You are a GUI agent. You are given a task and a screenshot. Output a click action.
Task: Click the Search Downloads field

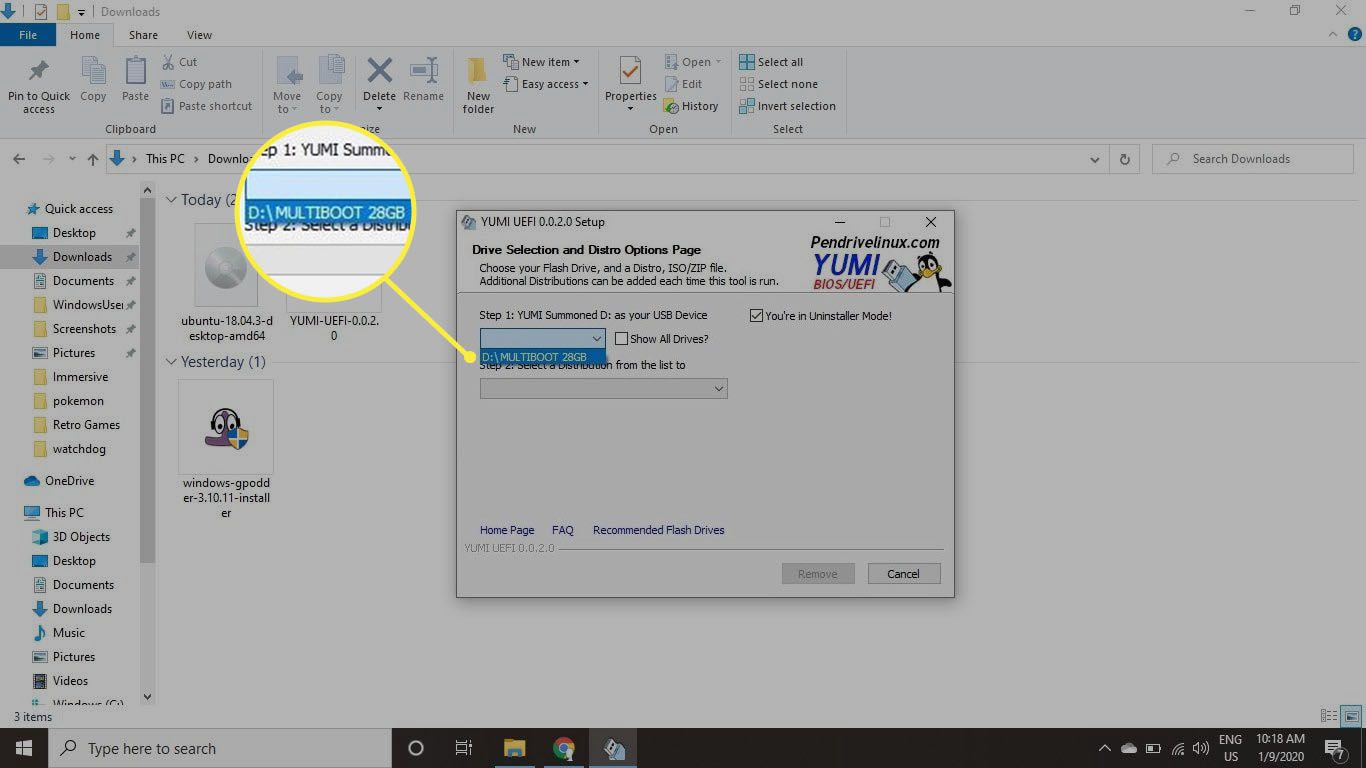pos(1262,159)
